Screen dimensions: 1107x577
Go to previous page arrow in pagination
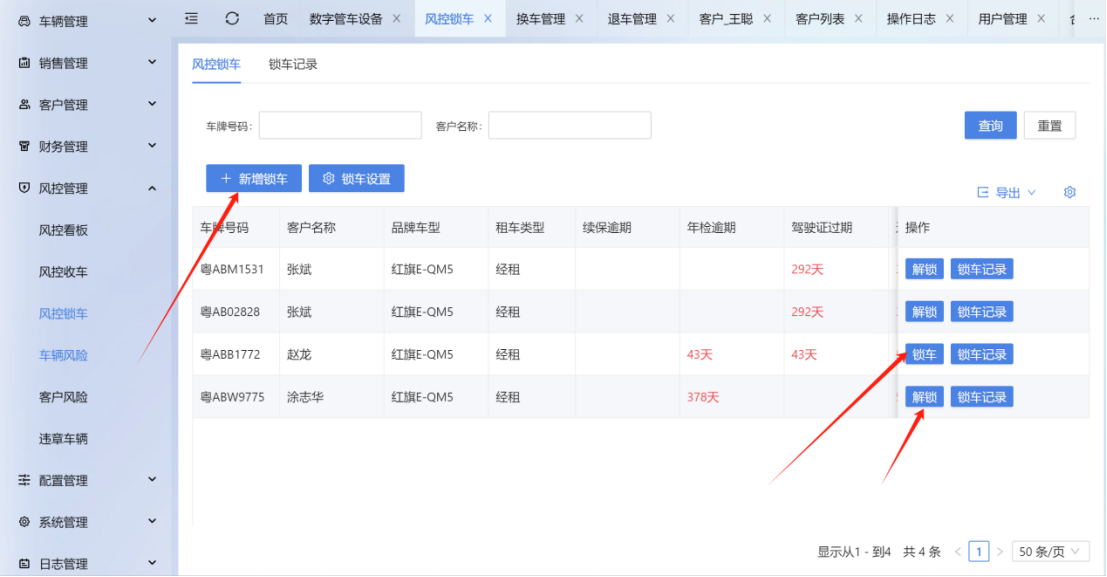point(958,551)
